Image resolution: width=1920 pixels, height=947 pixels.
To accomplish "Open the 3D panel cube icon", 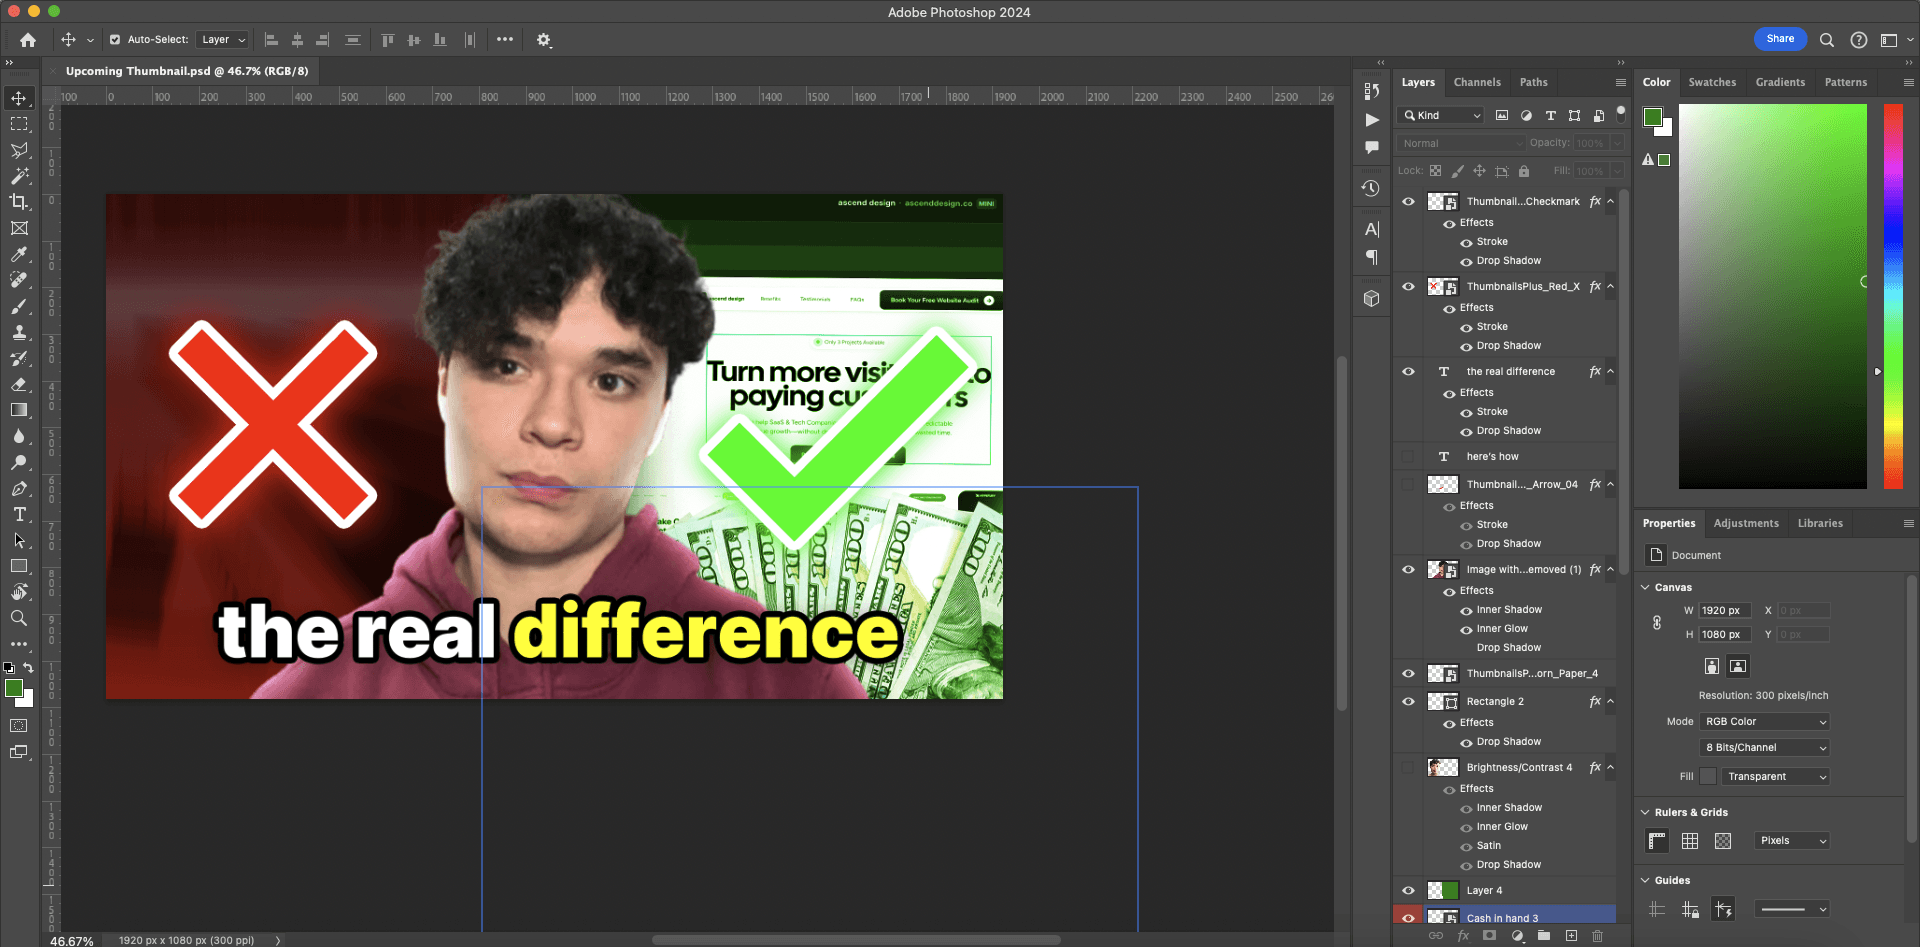I will click(x=1371, y=298).
